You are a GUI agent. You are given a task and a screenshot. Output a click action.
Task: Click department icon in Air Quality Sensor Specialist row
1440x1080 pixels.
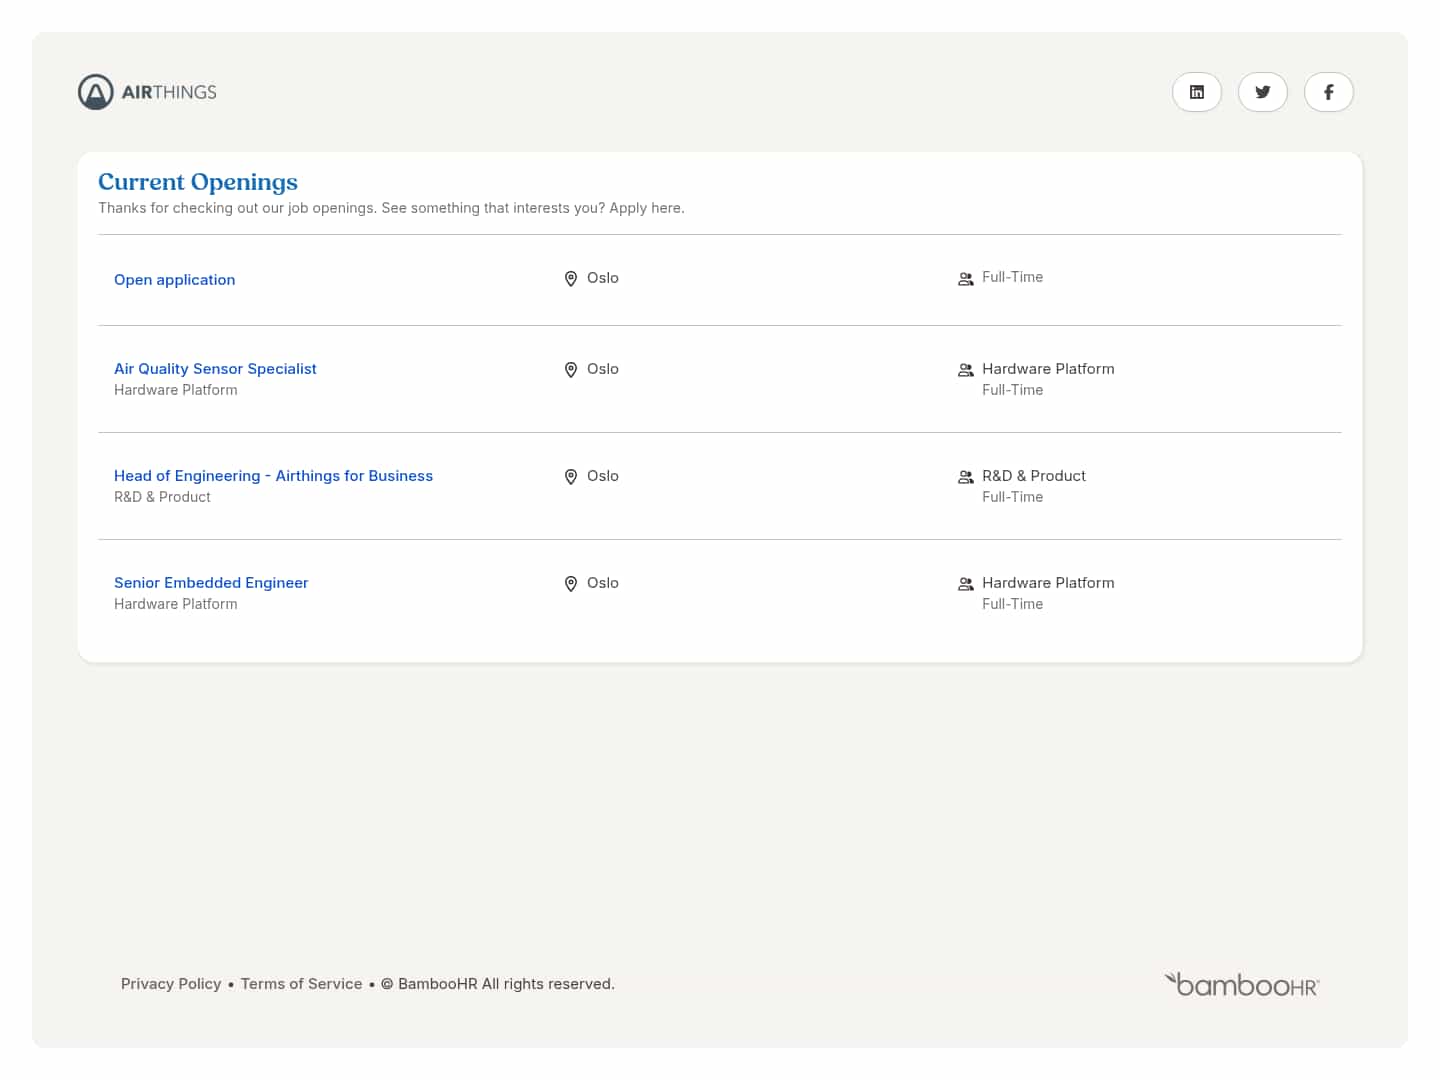click(x=966, y=370)
